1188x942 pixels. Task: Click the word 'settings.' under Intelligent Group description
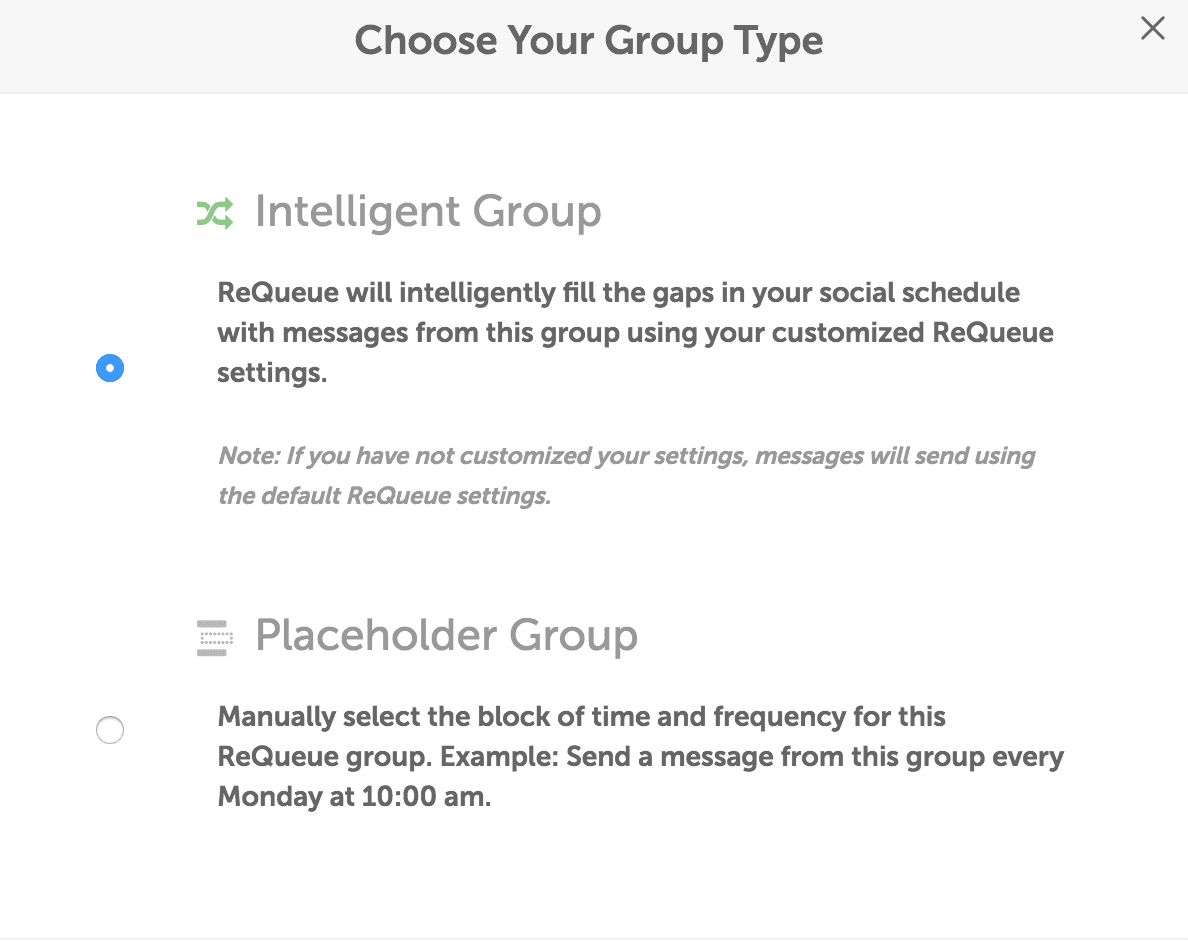272,373
